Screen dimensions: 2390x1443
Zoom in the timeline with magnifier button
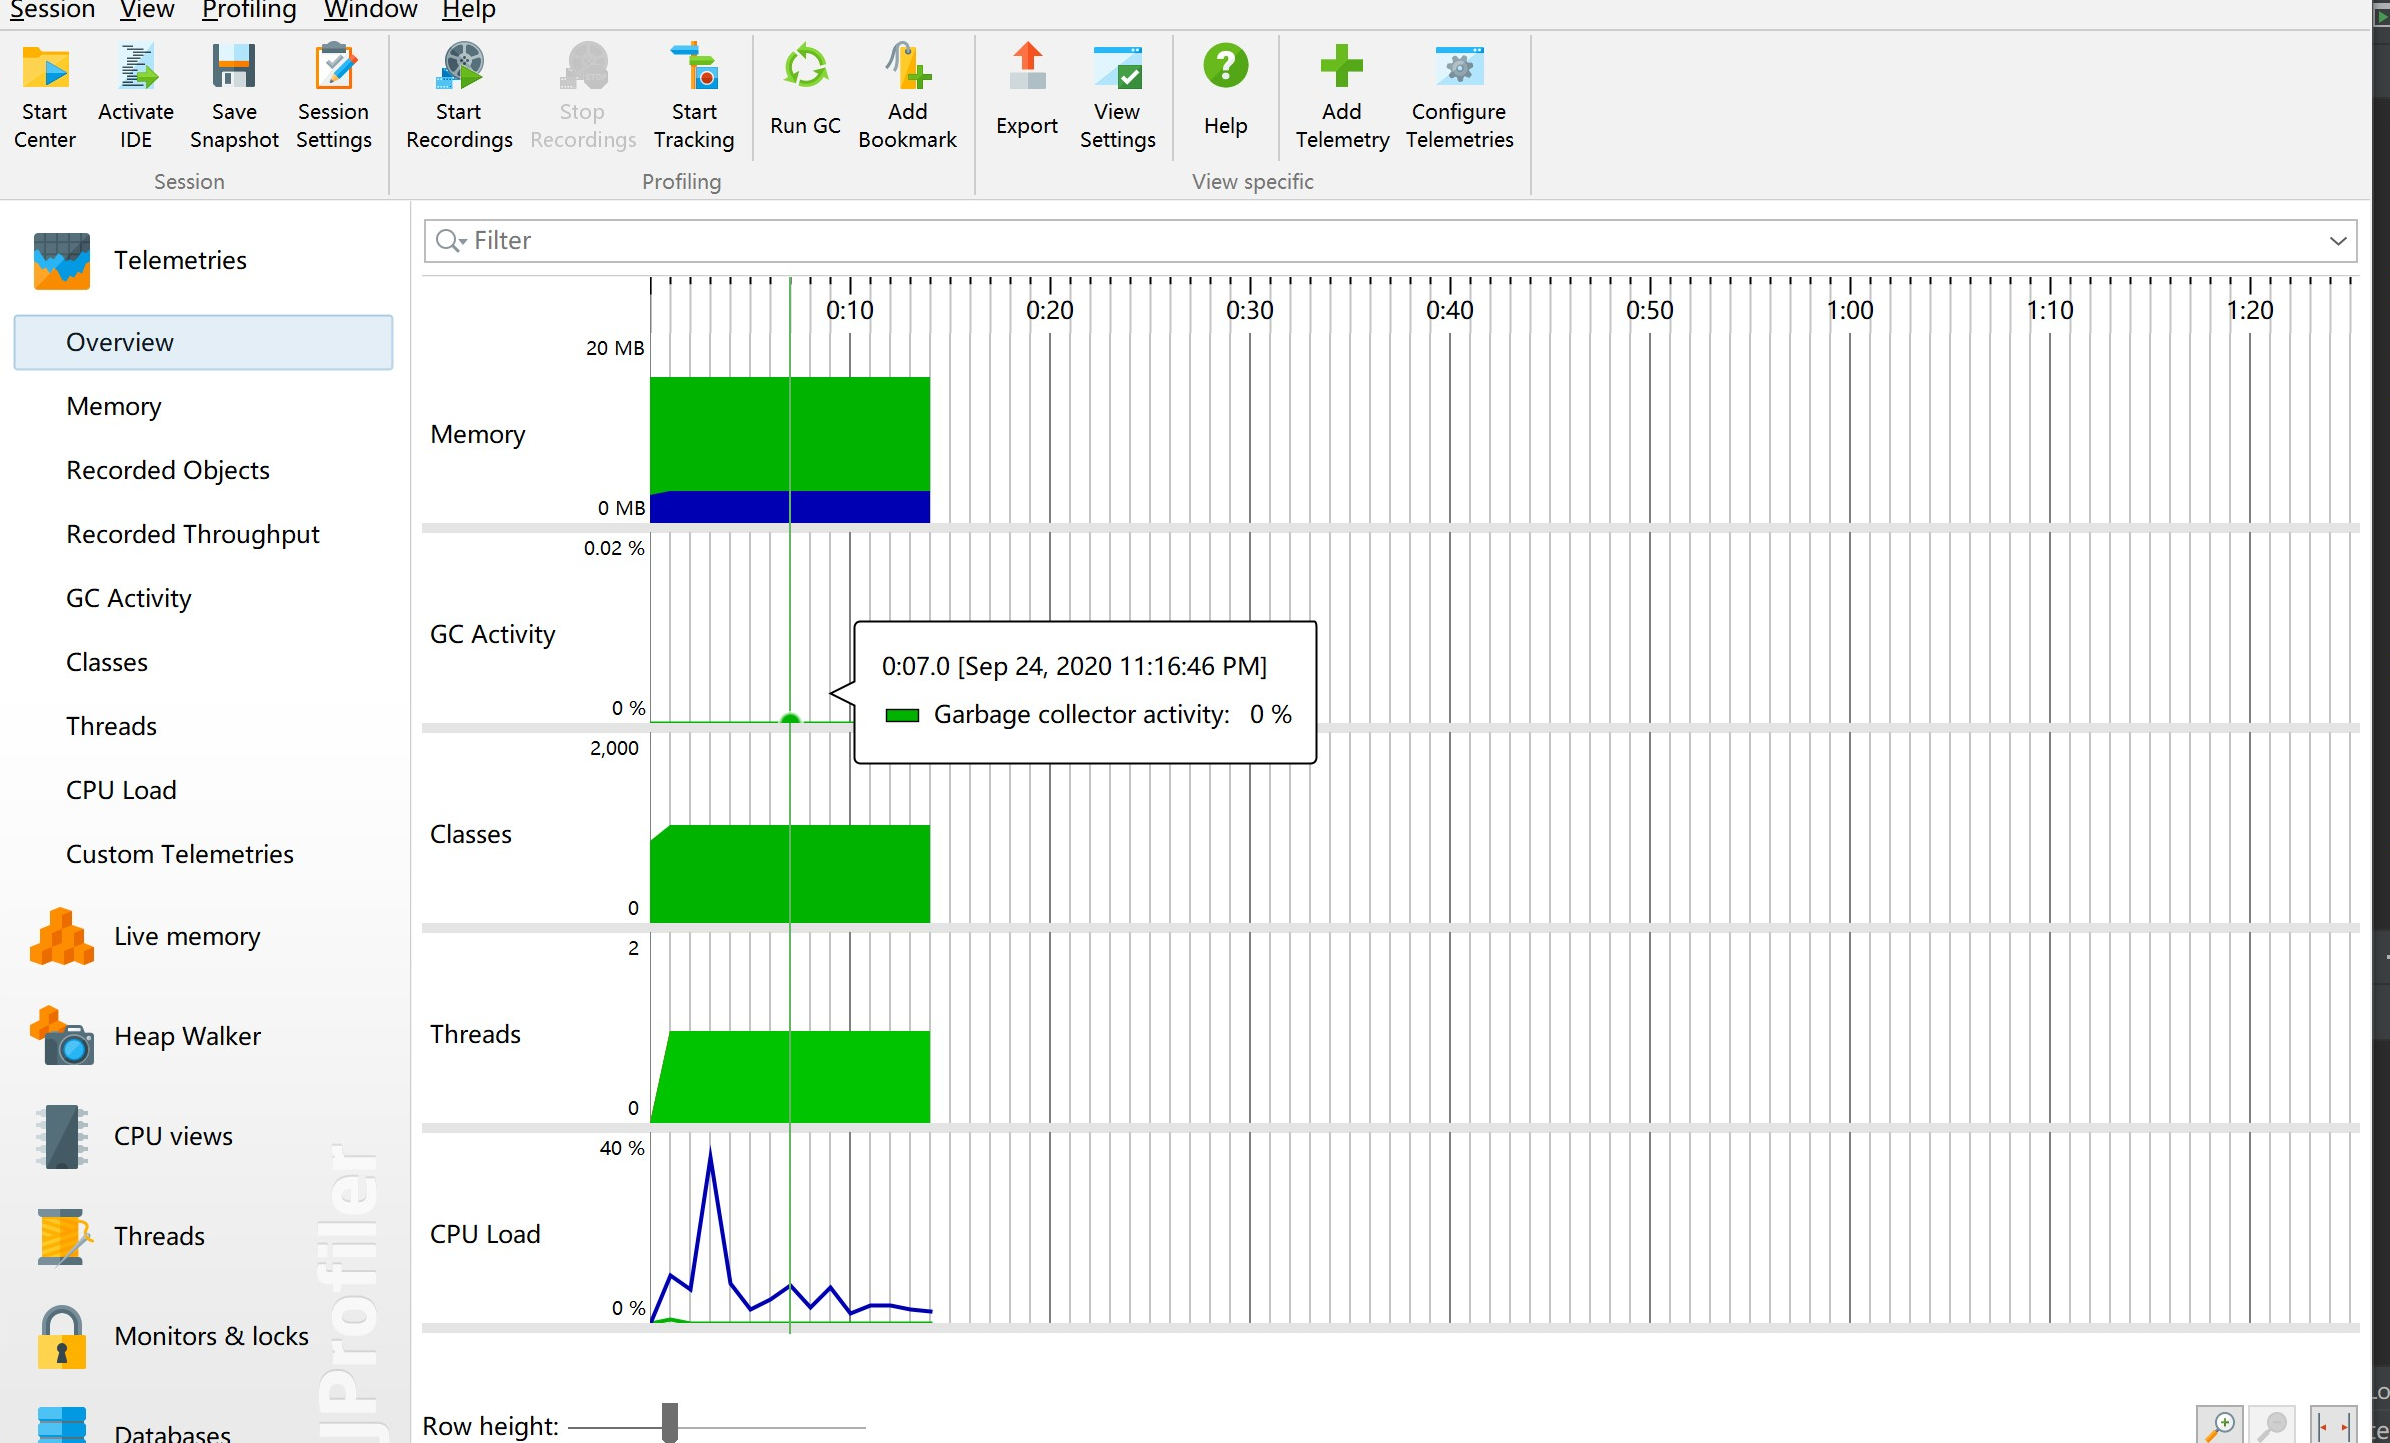2220,1424
